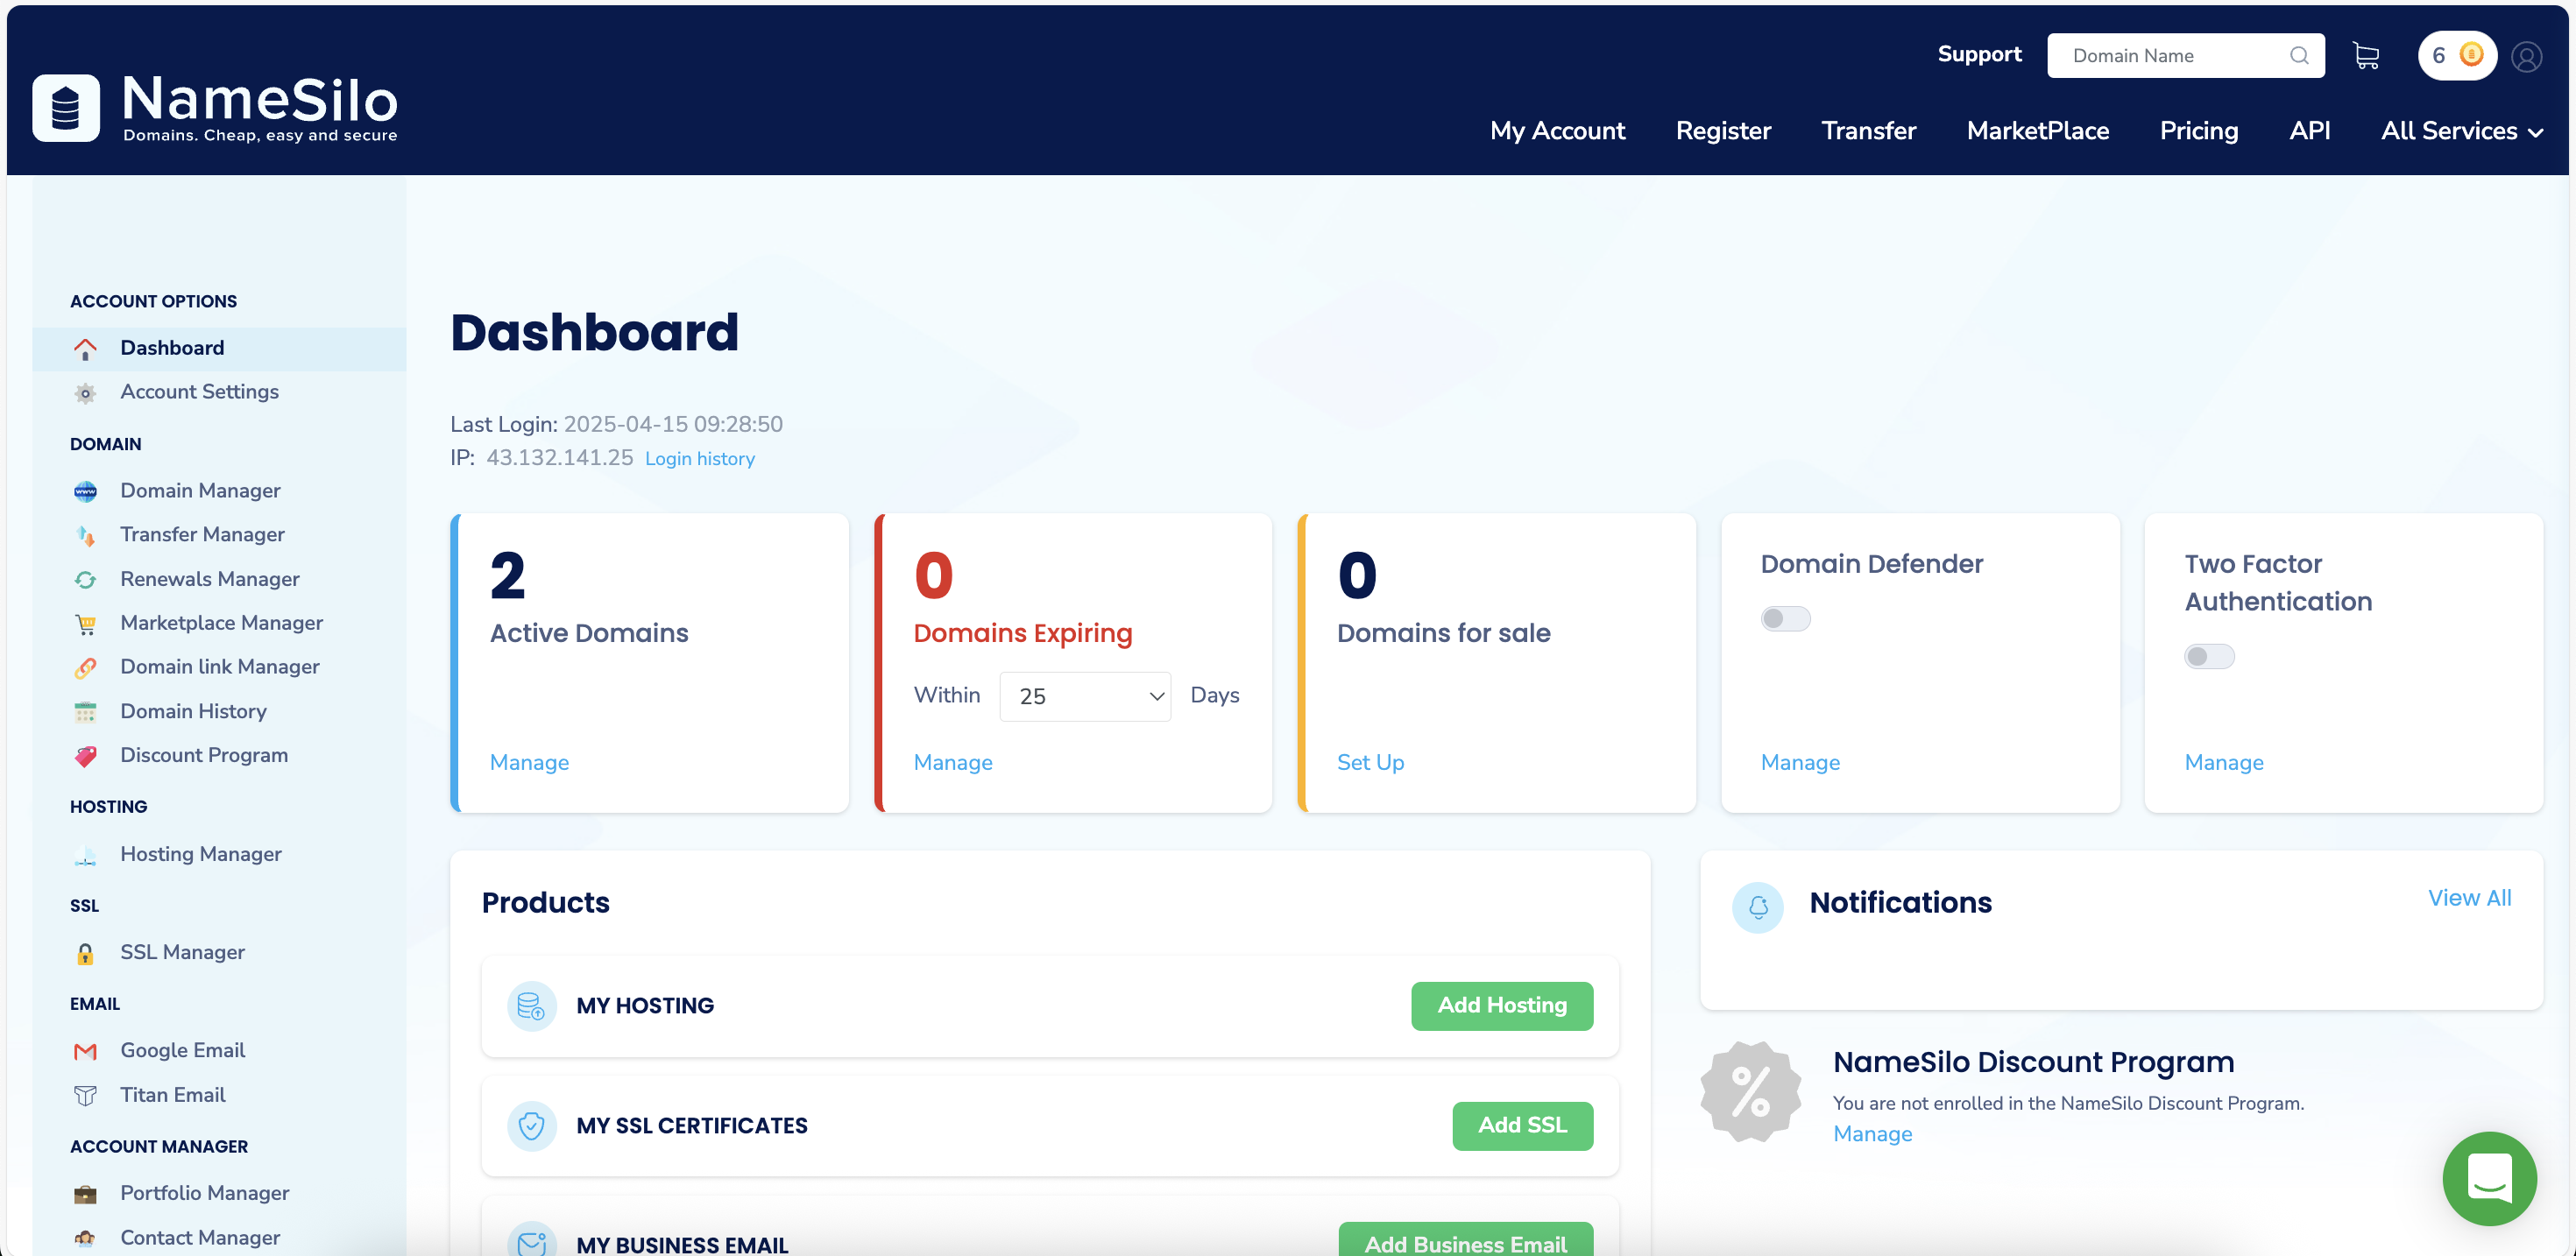2576x1256 pixels.
Task: Click the Domain History calendar icon
Action: tap(85, 712)
